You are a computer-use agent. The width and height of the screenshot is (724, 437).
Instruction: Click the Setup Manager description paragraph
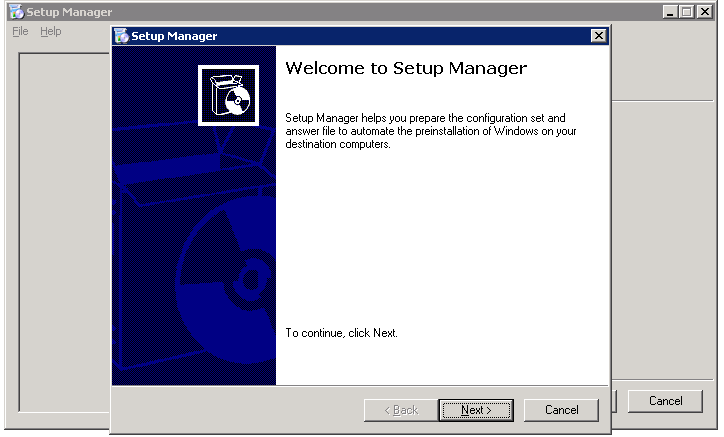430,130
